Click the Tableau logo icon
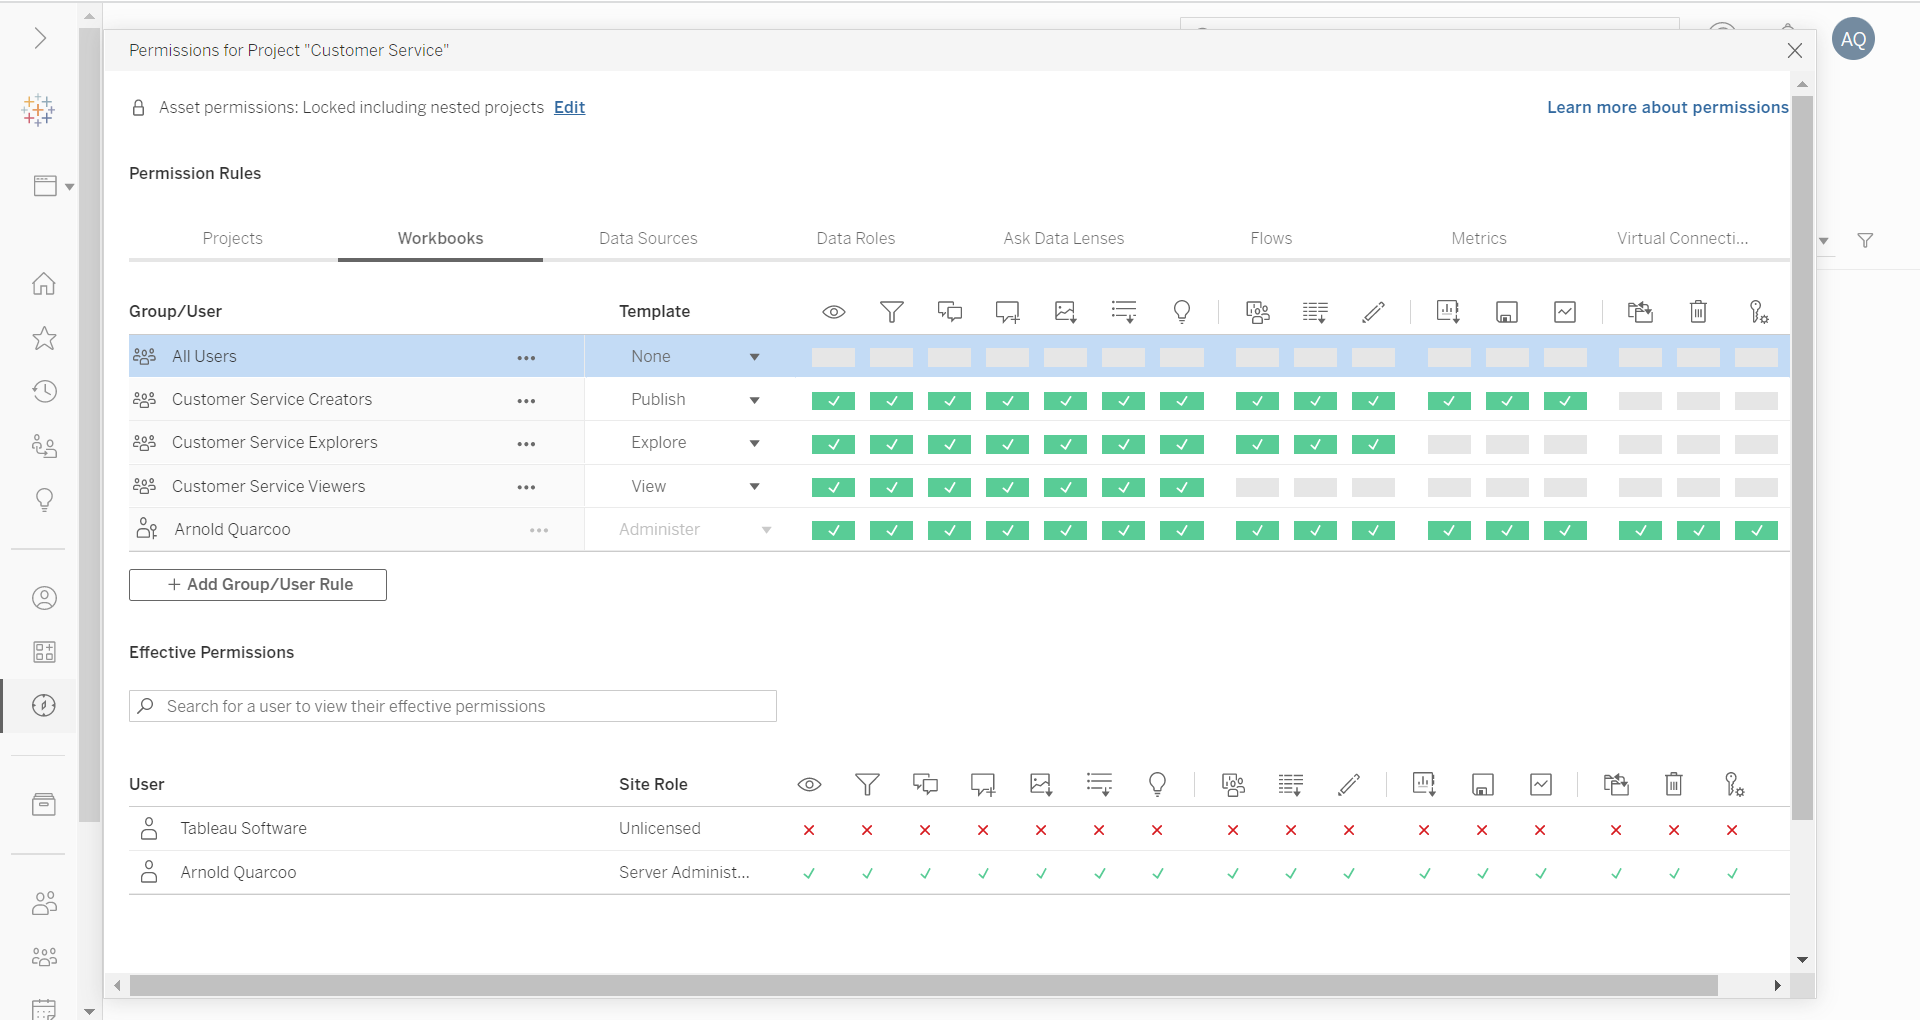 tap(39, 110)
